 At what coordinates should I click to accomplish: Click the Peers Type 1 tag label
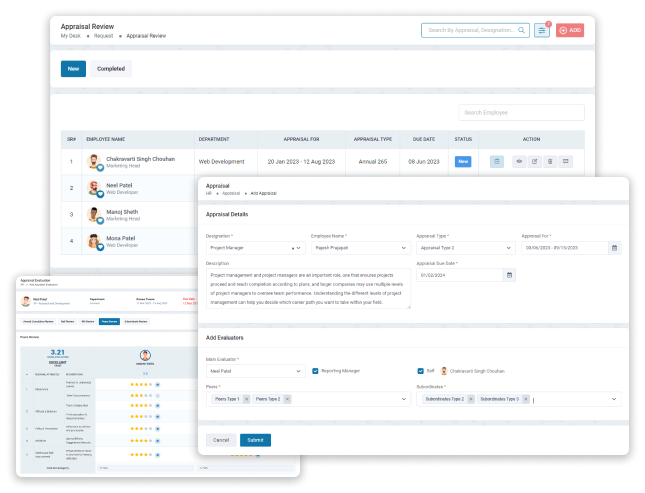(227, 399)
